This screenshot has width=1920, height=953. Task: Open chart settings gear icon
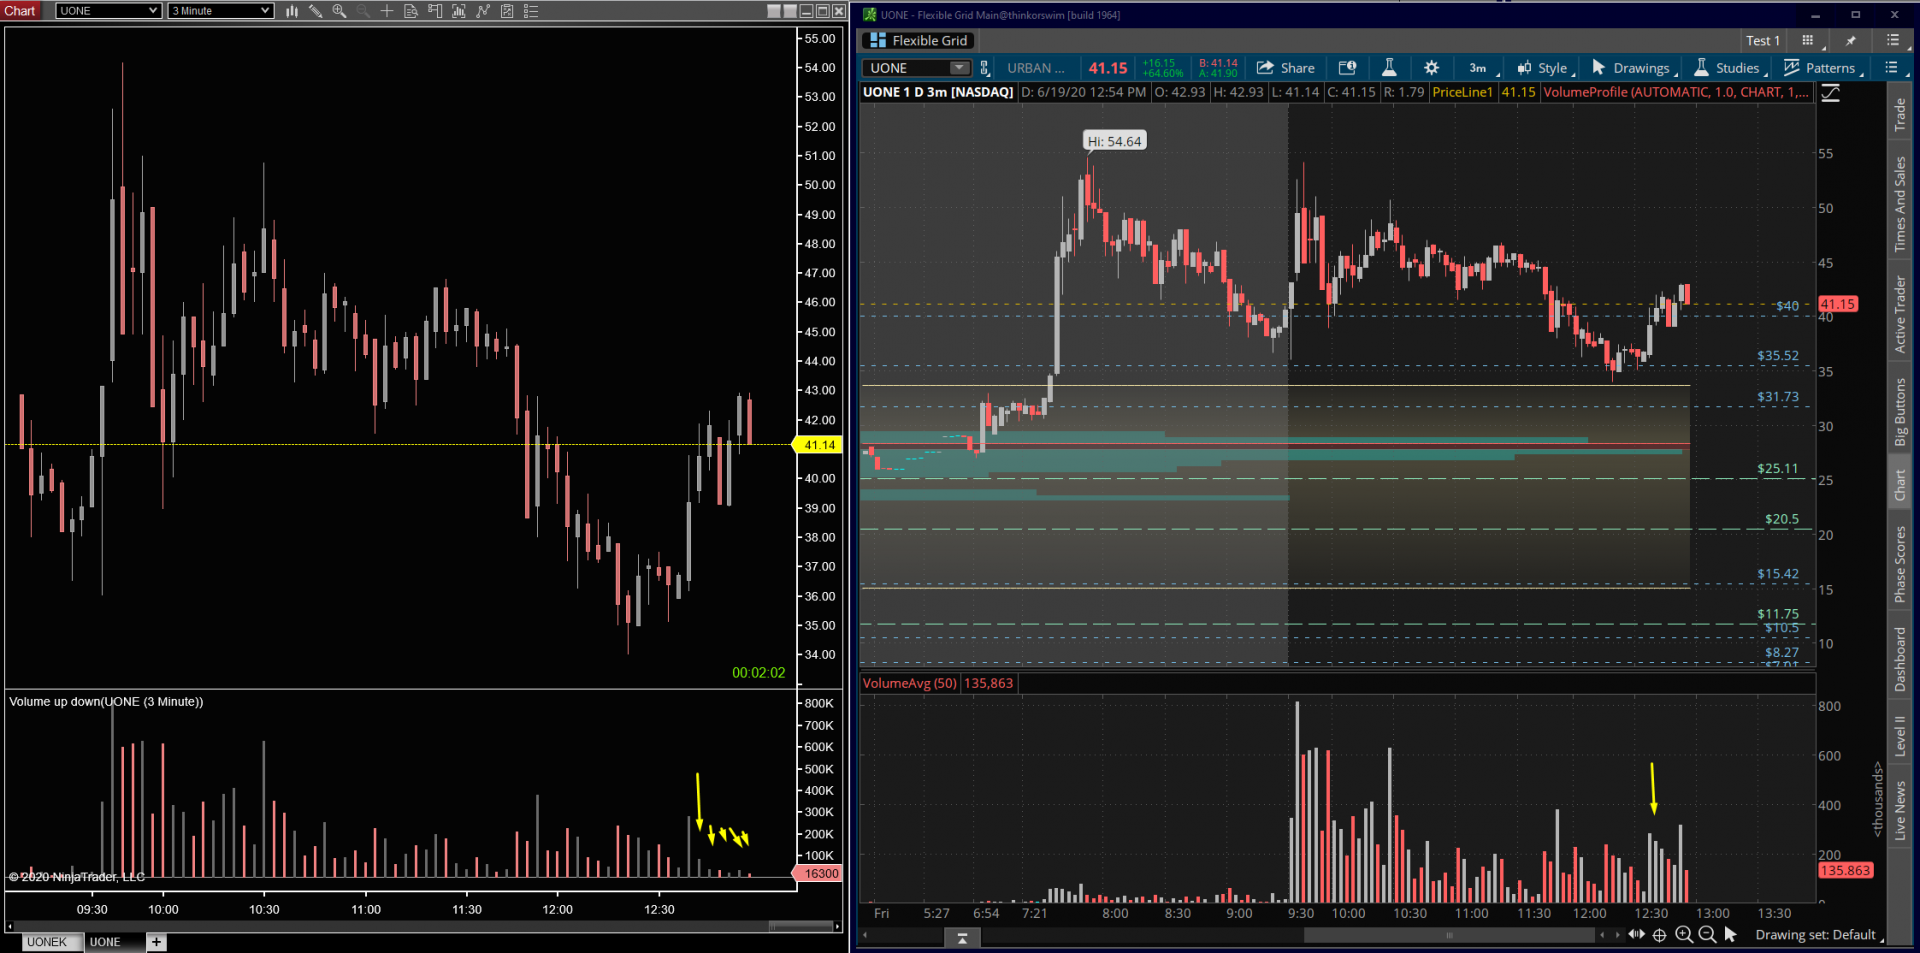click(x=1431, y=68)
